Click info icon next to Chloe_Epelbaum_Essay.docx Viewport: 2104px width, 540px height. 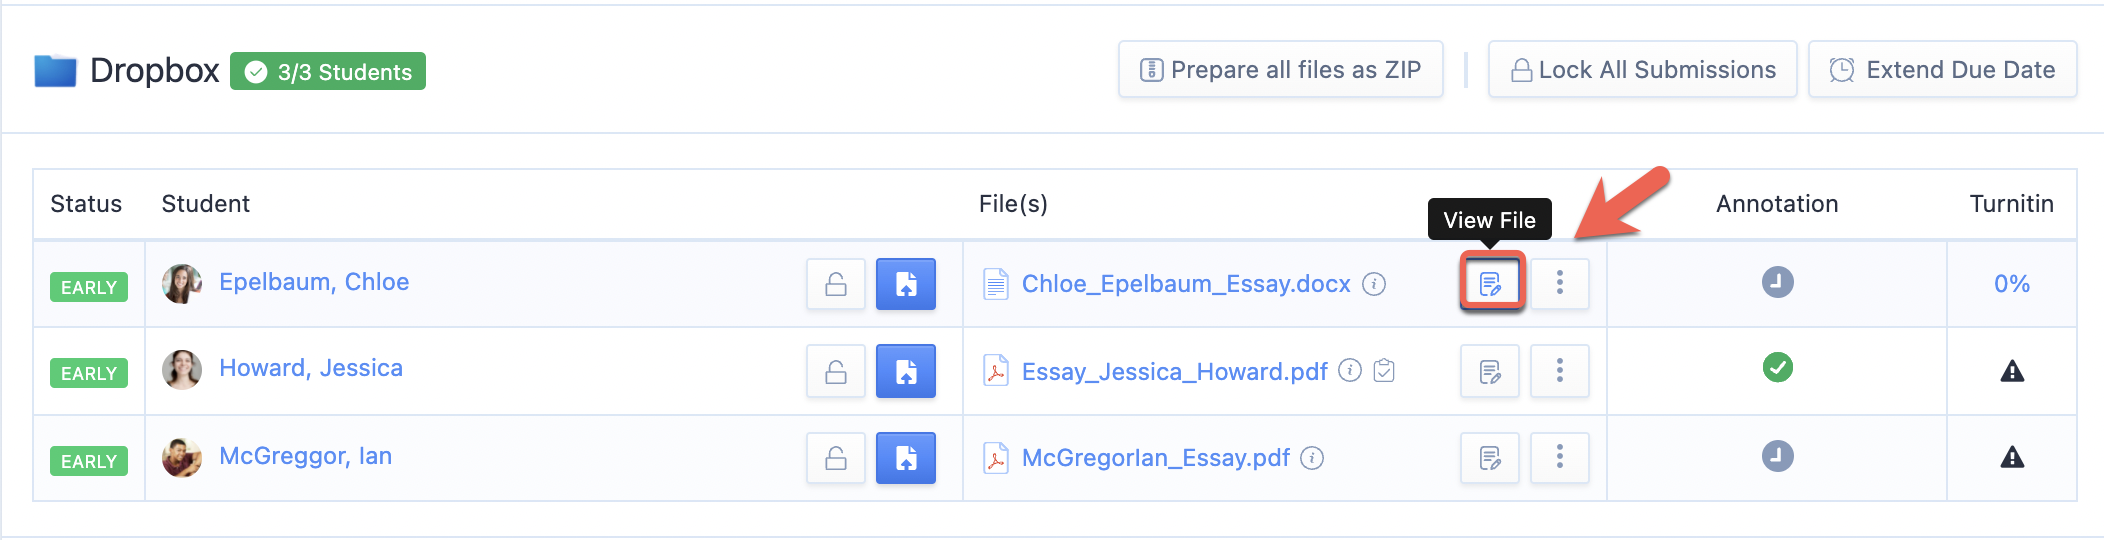[1374, 284]
